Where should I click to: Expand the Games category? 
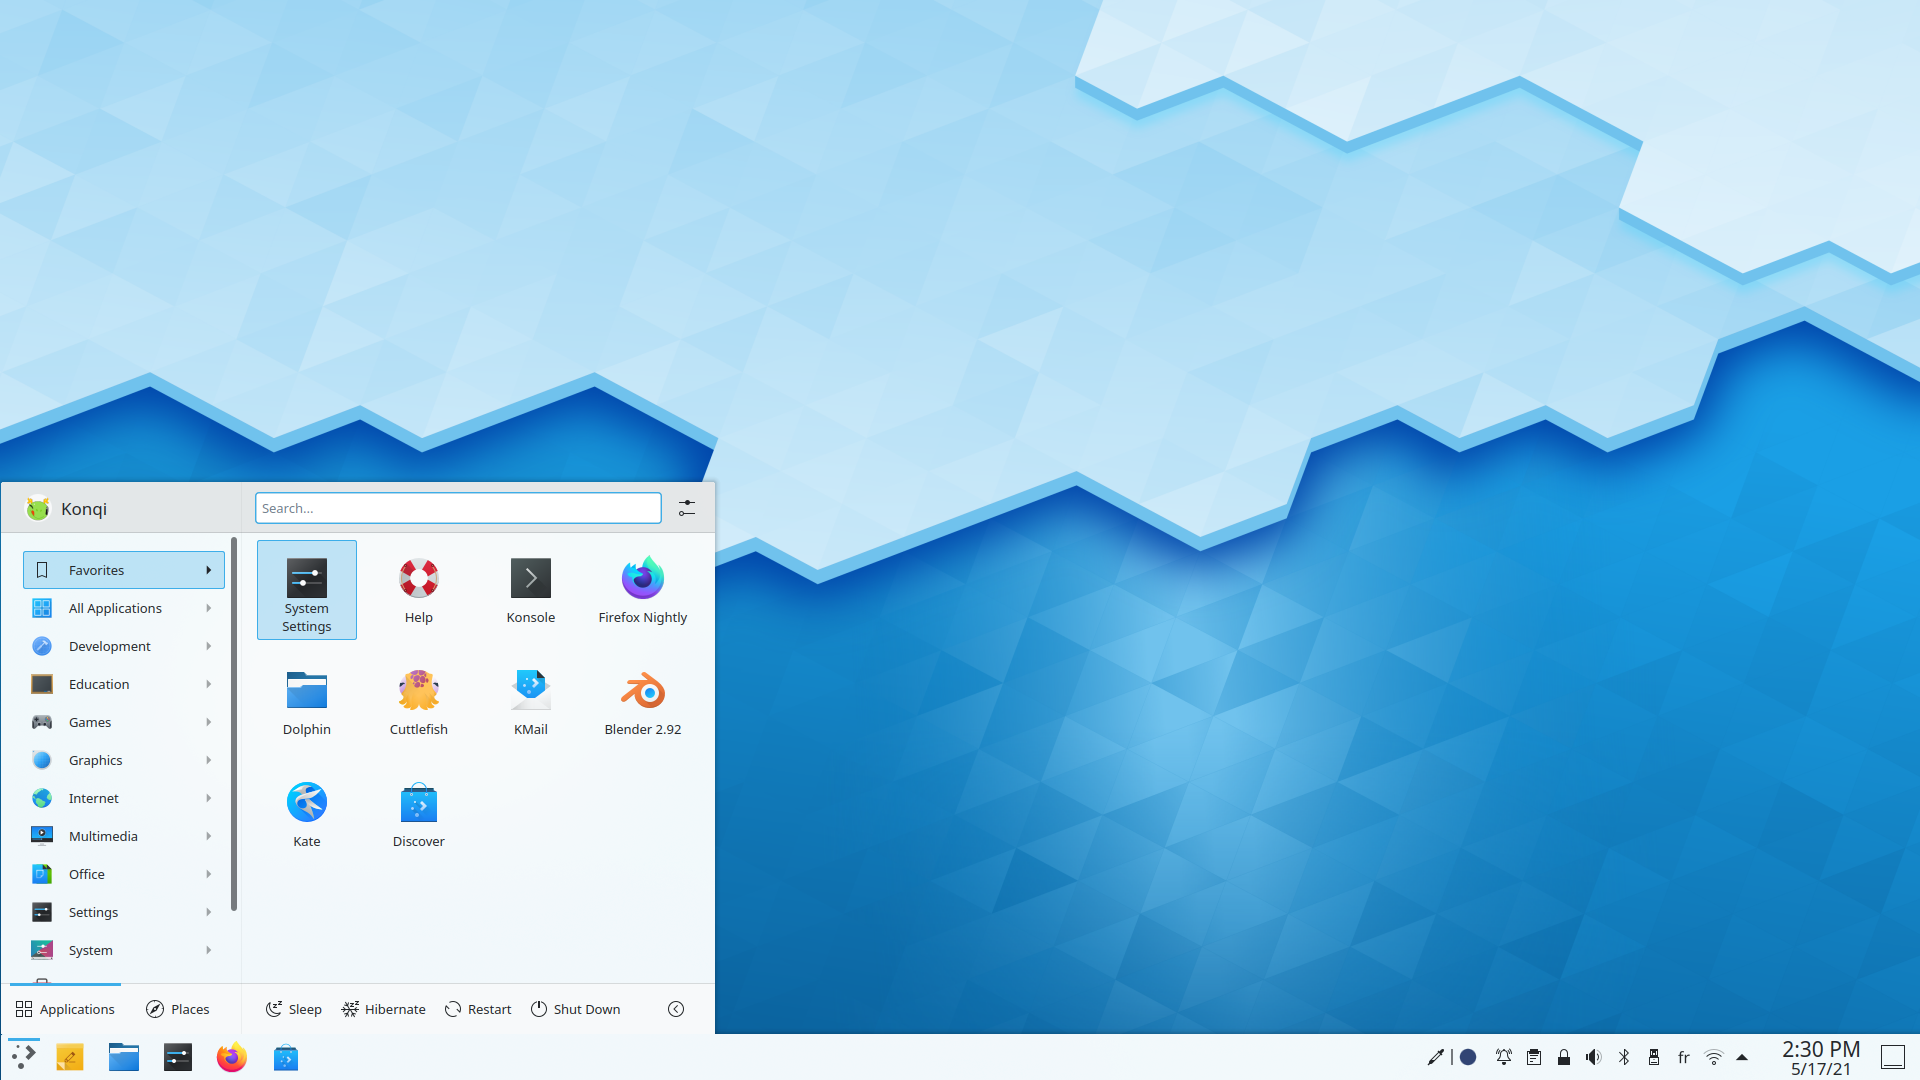(x=120, y=721)
